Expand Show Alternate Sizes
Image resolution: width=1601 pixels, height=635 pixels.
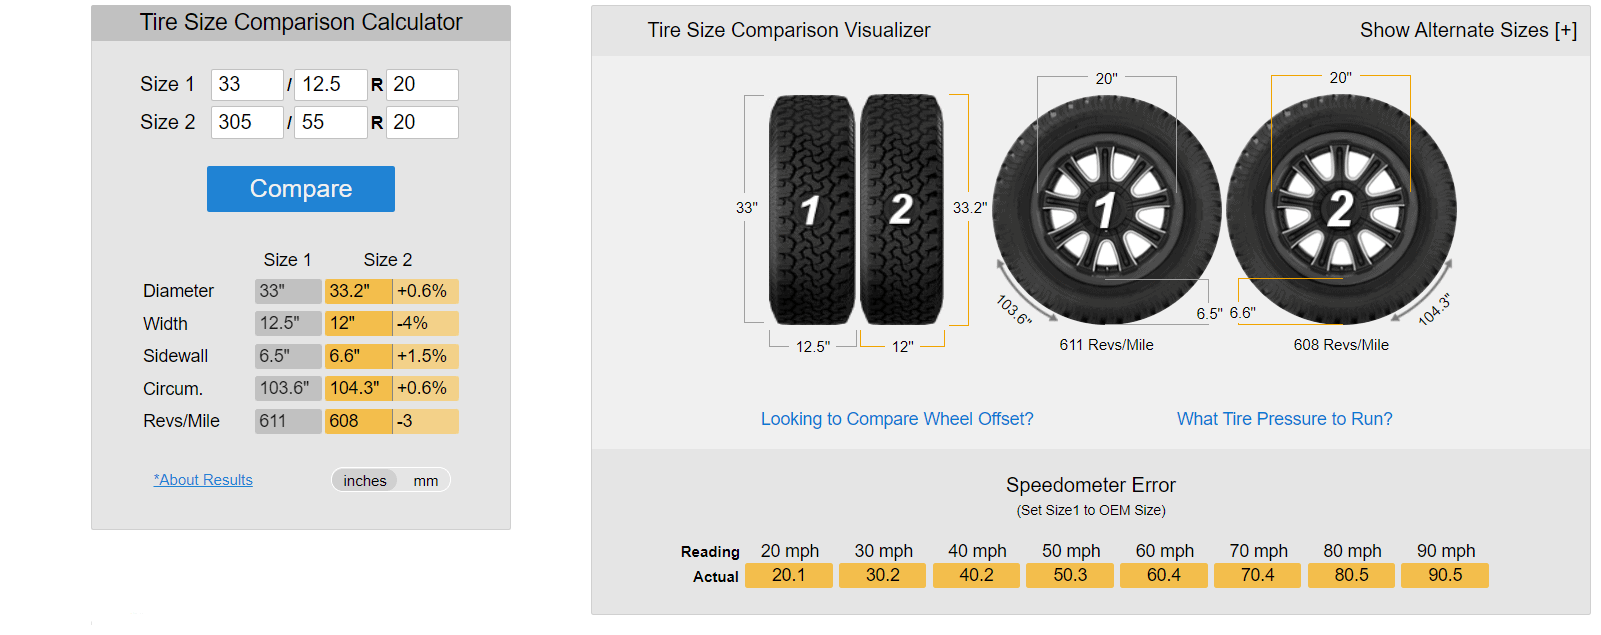click(x=1467, y=30)
